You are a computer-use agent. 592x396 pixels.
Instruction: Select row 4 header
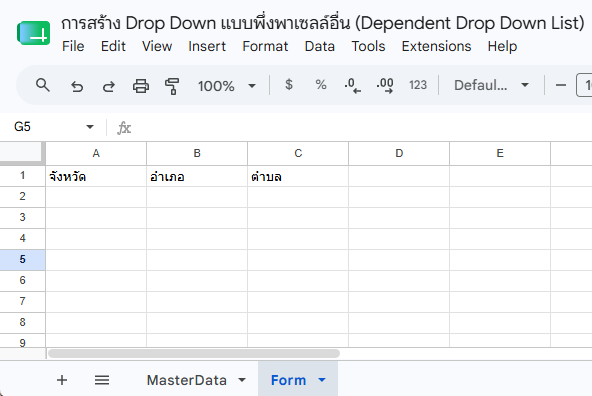tap(22, 239)
